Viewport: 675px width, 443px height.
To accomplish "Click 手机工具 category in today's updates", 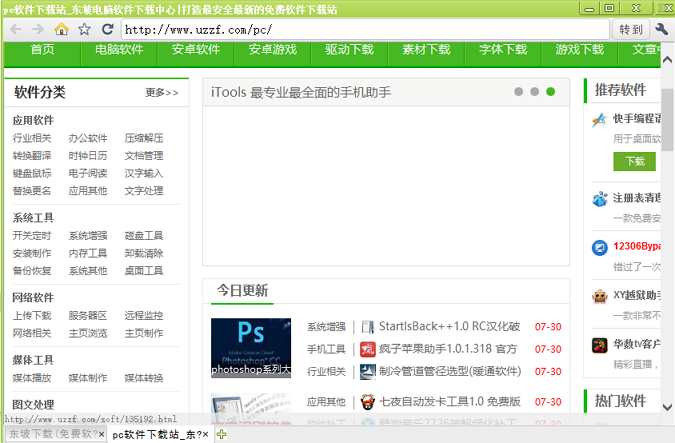I will 326,349.
